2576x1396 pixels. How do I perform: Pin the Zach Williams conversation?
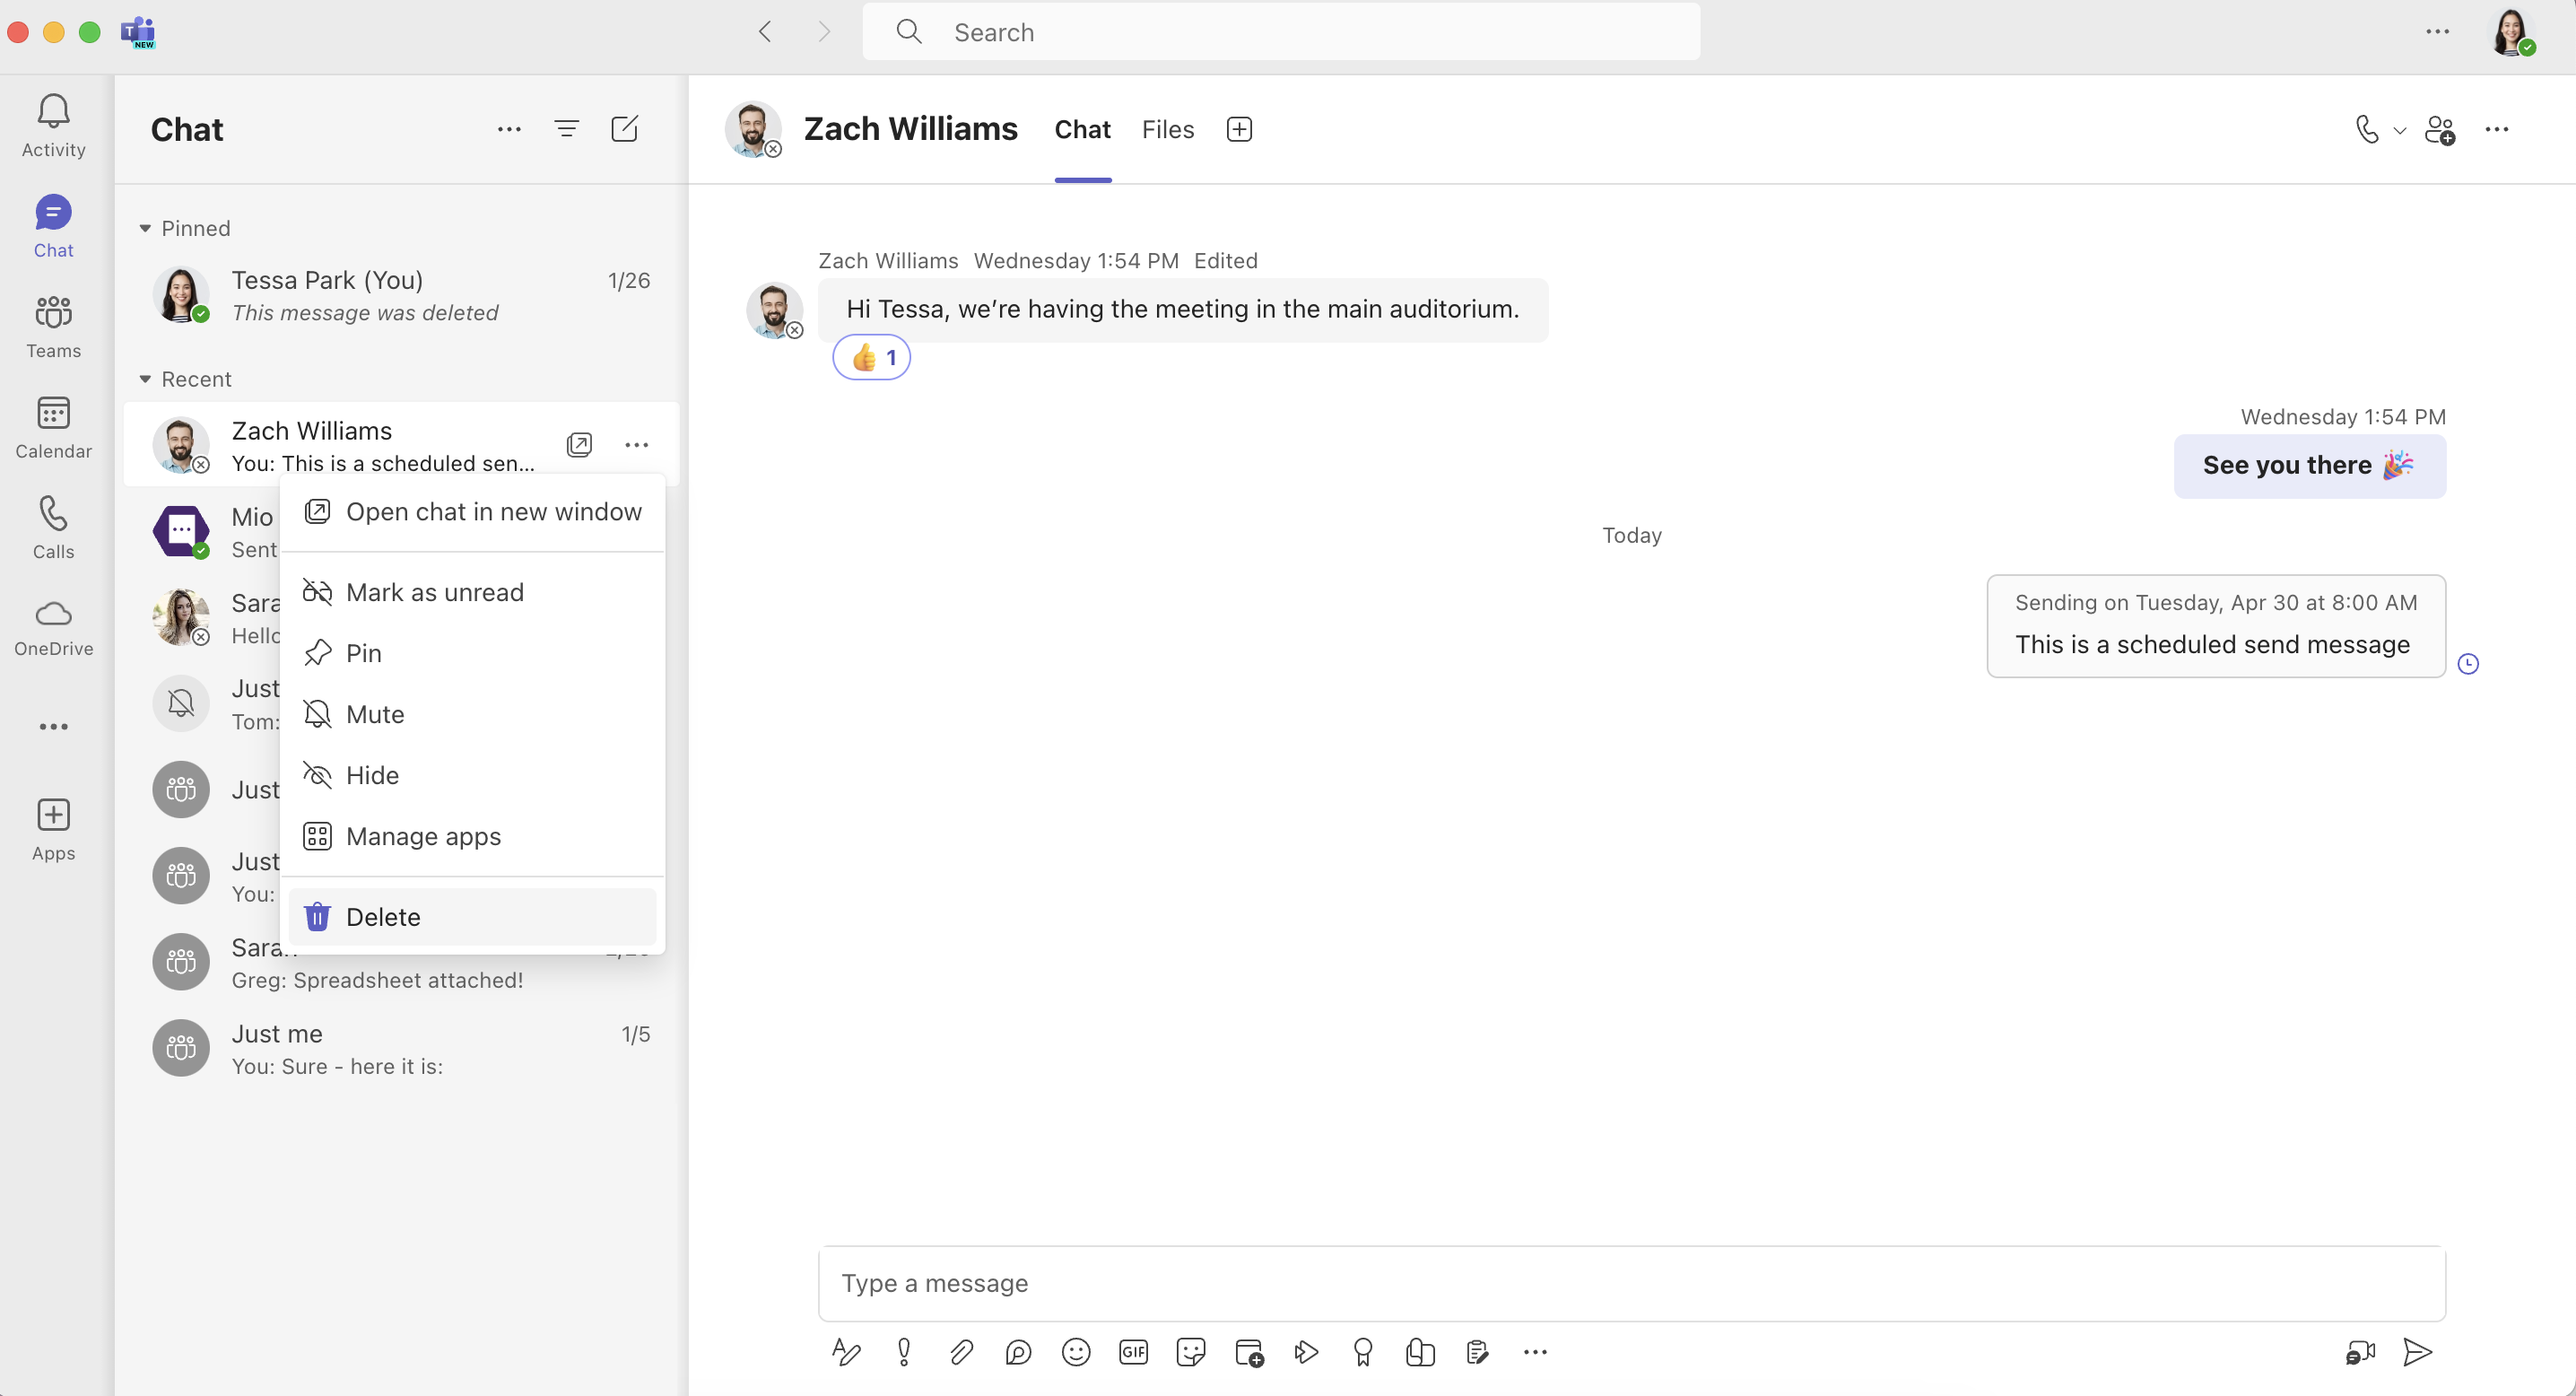[x=363, y=652]
